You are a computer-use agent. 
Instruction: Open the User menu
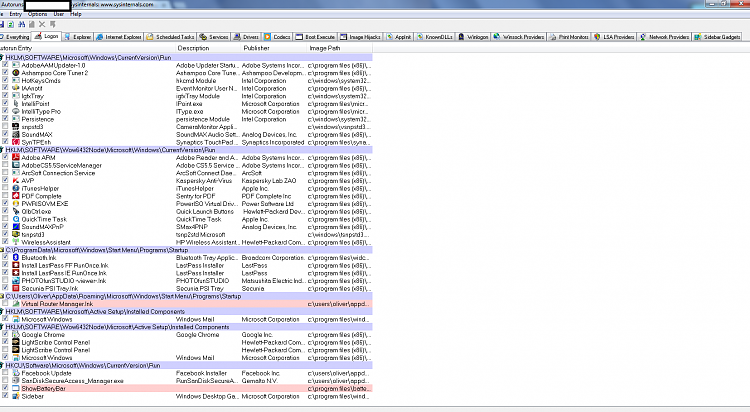tap(59, 14)
